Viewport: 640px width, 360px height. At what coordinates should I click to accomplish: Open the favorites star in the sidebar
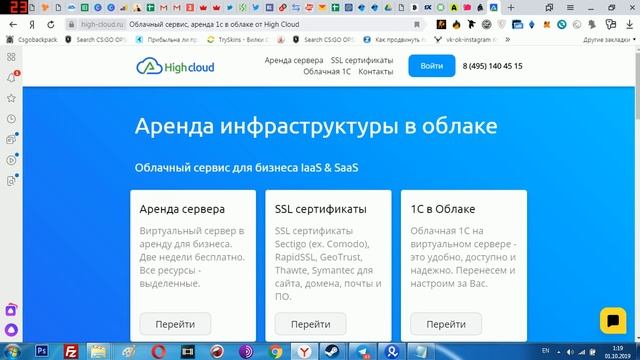pyautogui.click(x=11, y=98)
